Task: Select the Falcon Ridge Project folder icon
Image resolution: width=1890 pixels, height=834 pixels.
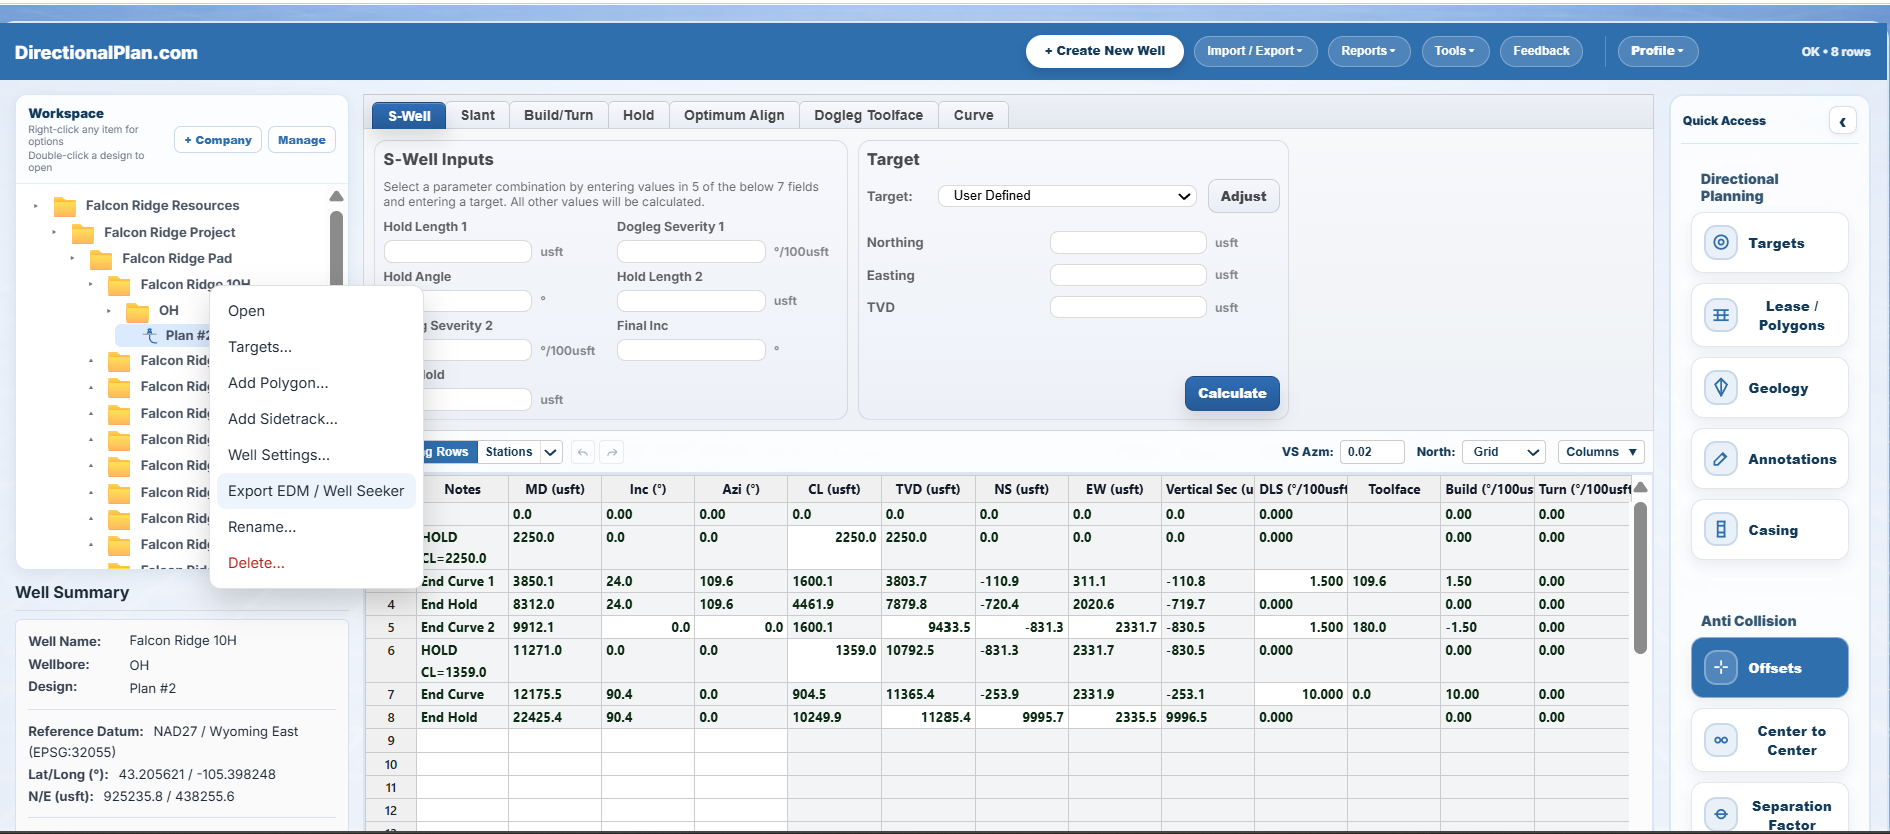Action: point(83,233)
